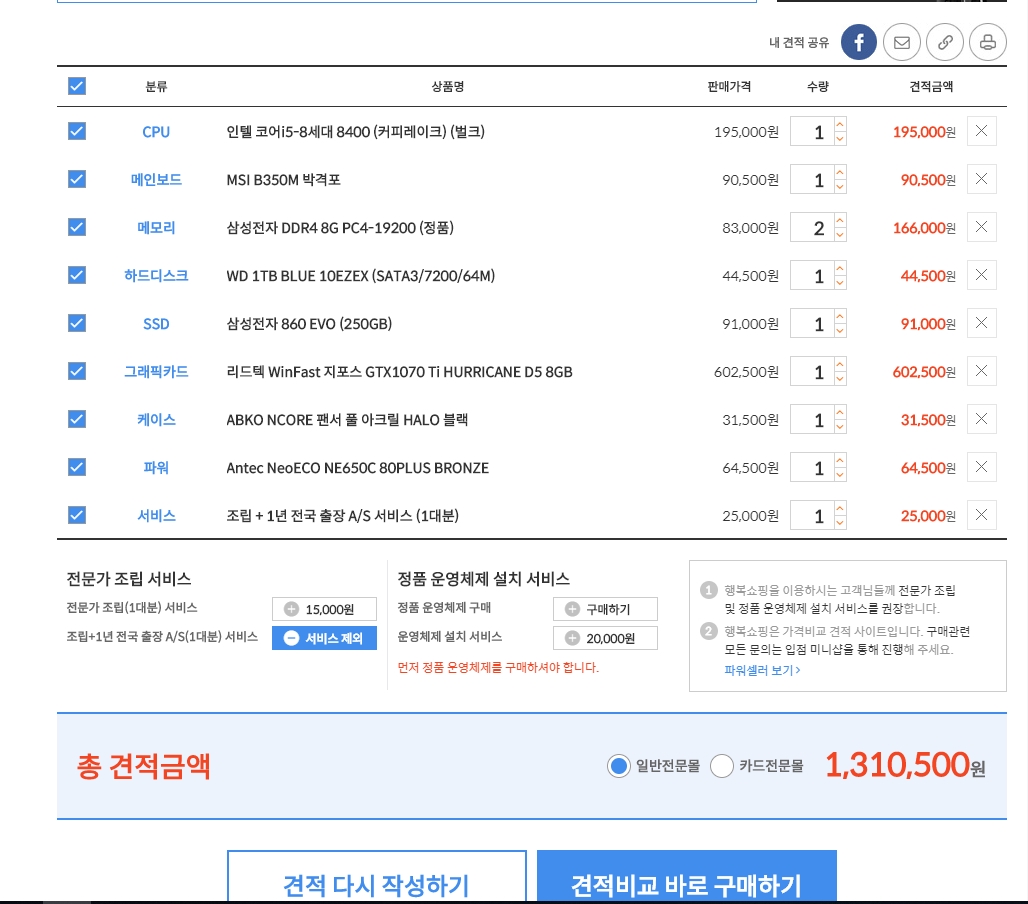The width and height of the screenshot is (1028, 904).
Task: Click 견적비교 바로 구매하기 button
Action: tap(686, 876)
